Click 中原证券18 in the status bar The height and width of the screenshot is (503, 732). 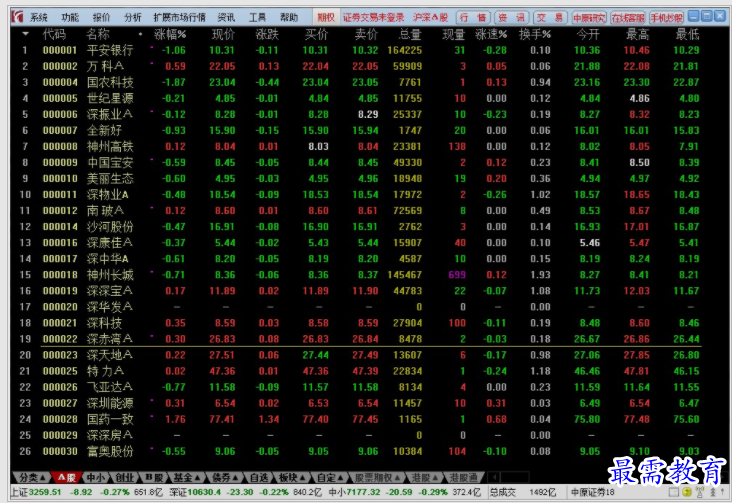tap(593, 492)
